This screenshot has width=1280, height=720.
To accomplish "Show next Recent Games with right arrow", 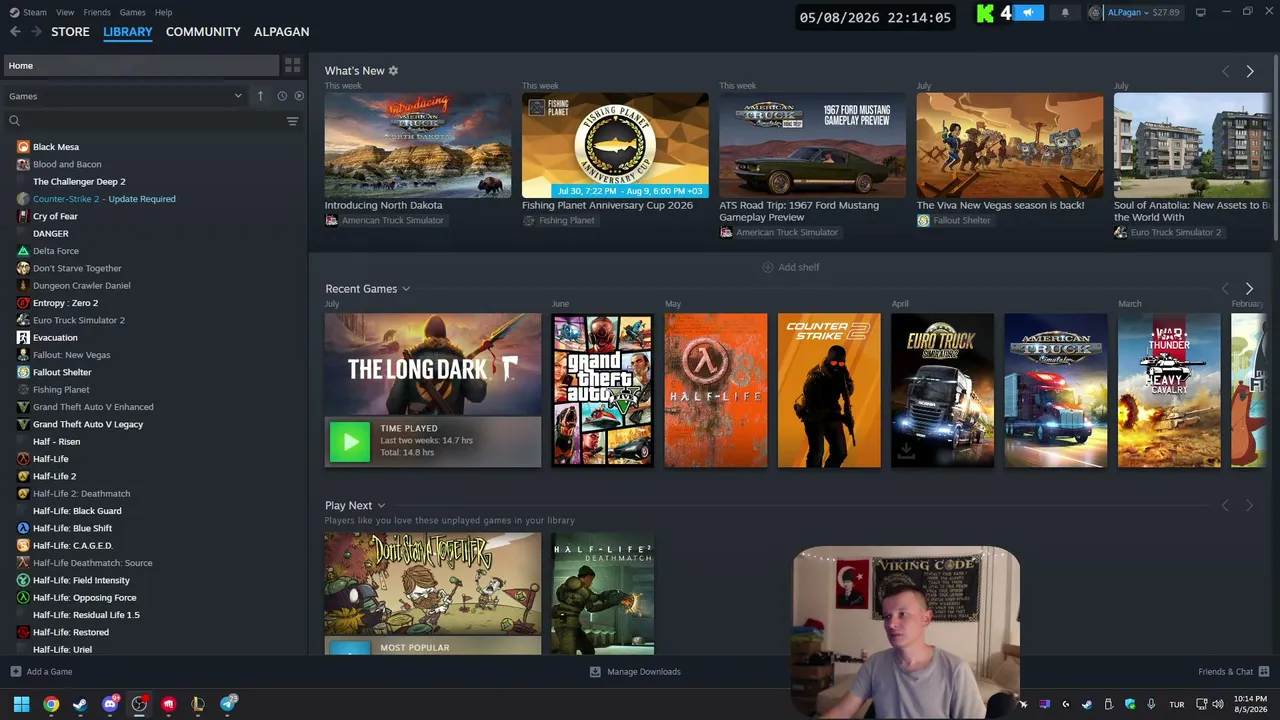I will click(1249, 289).
